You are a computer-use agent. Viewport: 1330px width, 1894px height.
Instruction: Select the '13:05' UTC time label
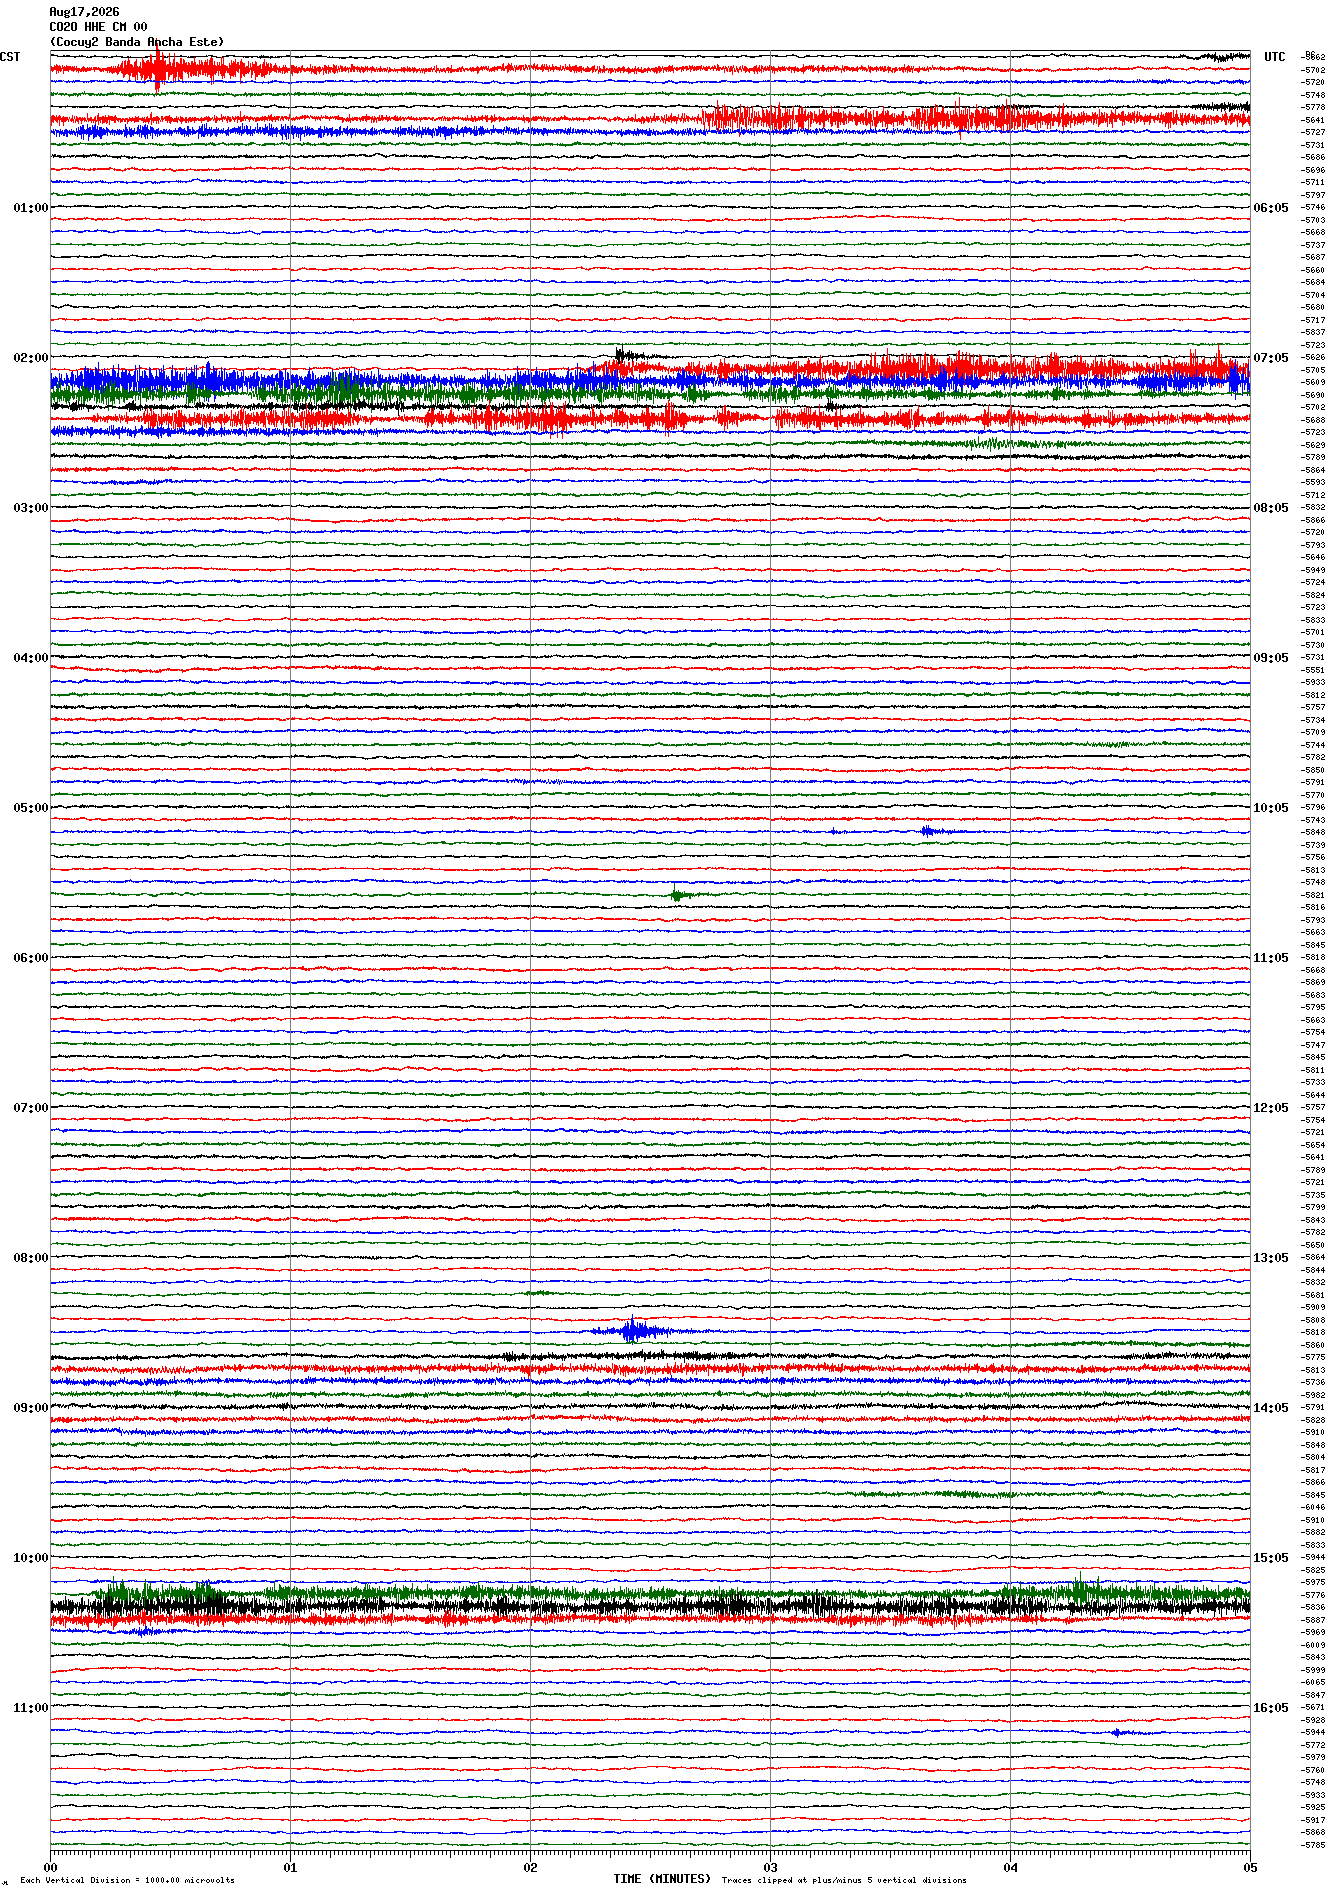(1271, 1258)
